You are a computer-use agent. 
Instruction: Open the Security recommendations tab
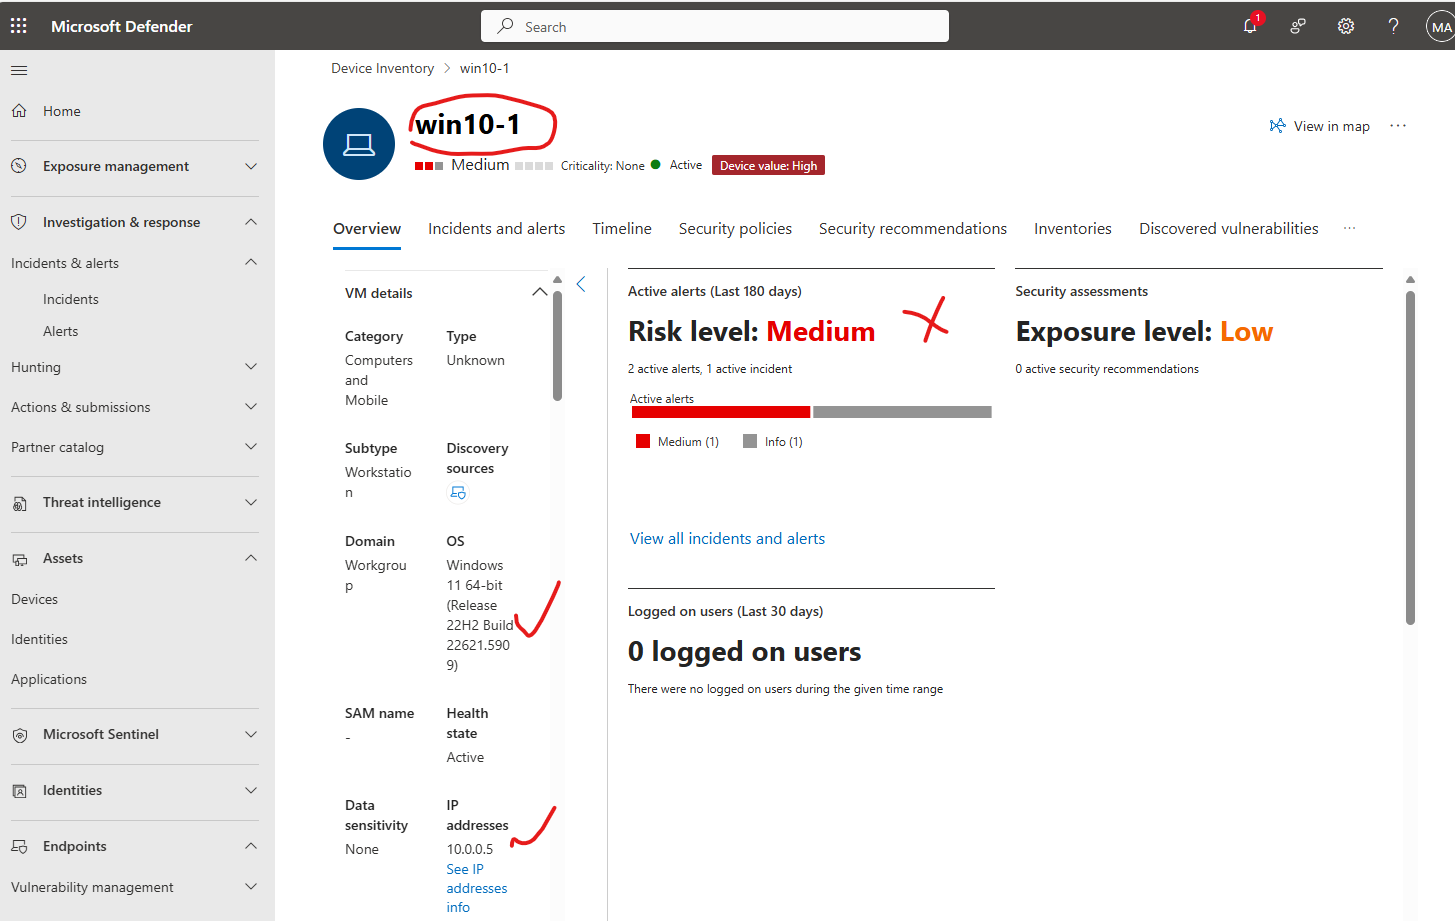(x=913, y=229)
